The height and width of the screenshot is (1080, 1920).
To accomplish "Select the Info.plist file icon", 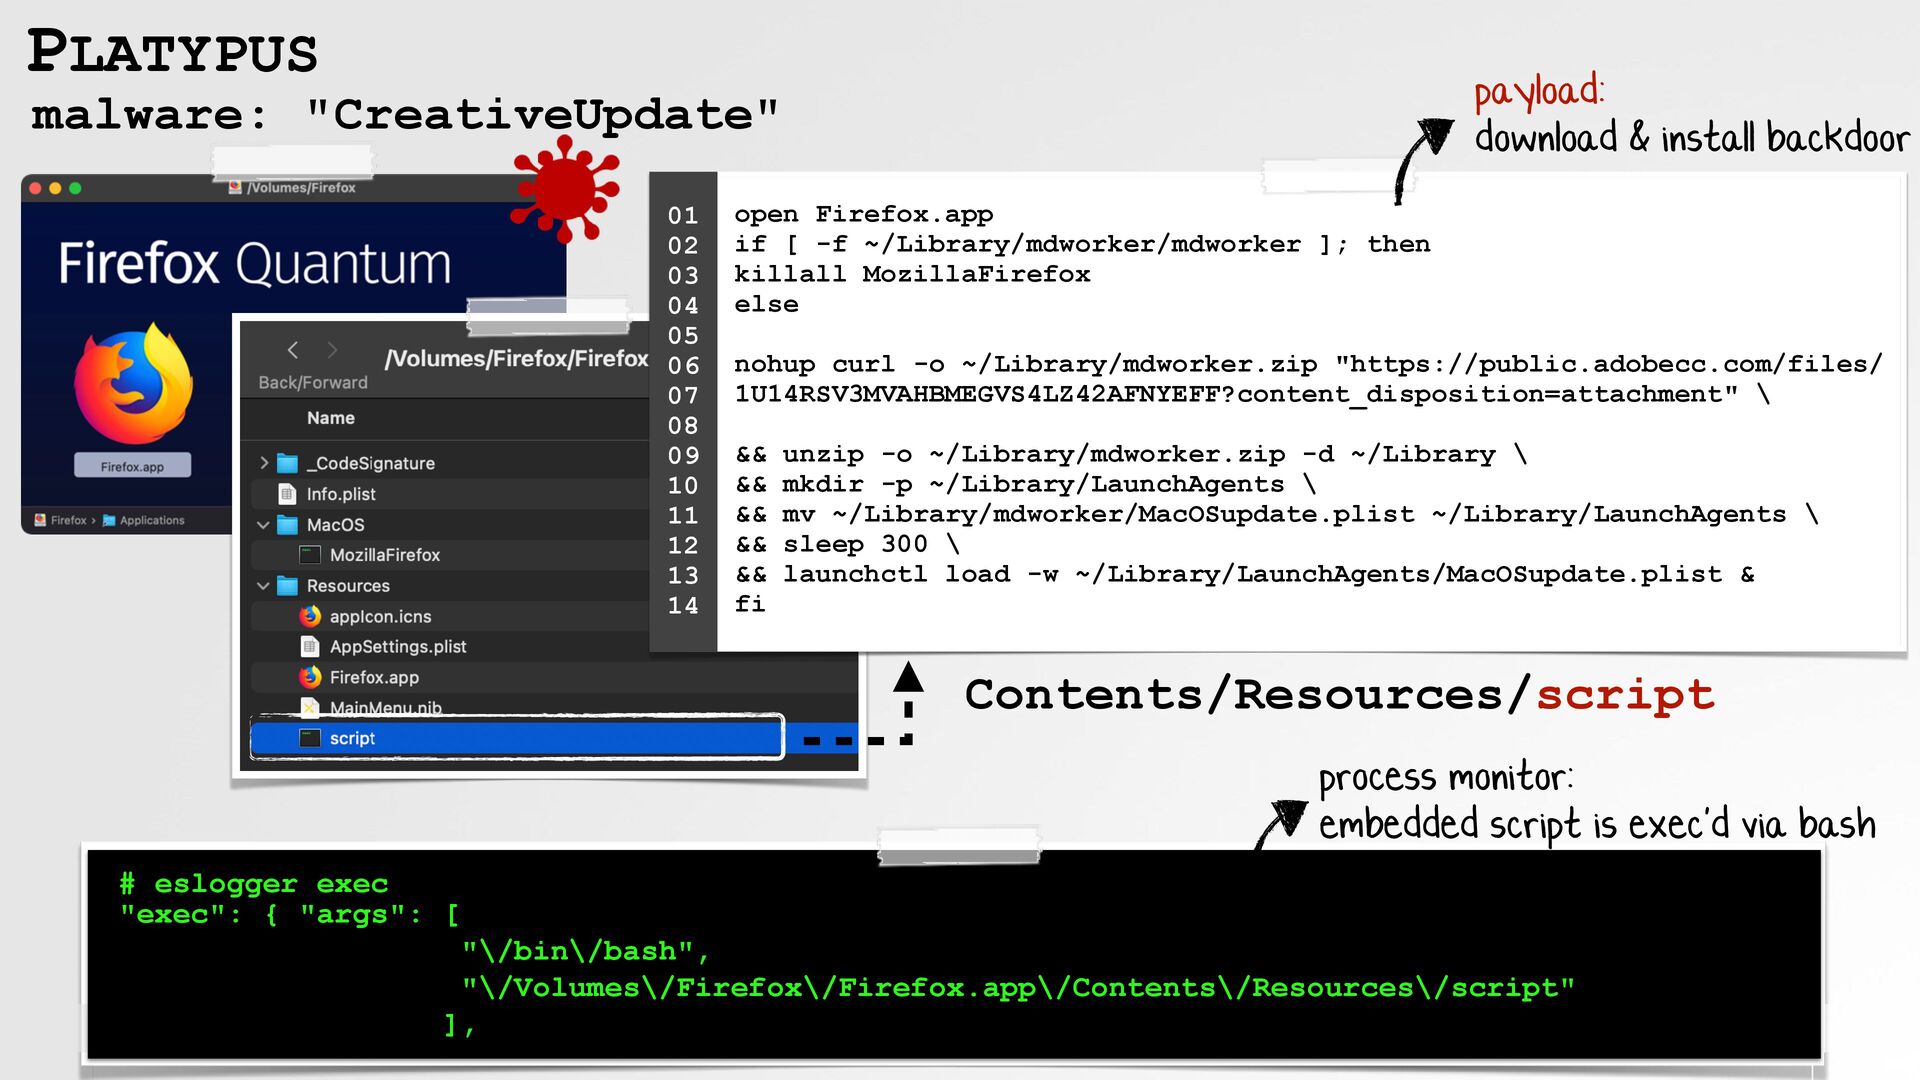I will click(x=288, y=494).
